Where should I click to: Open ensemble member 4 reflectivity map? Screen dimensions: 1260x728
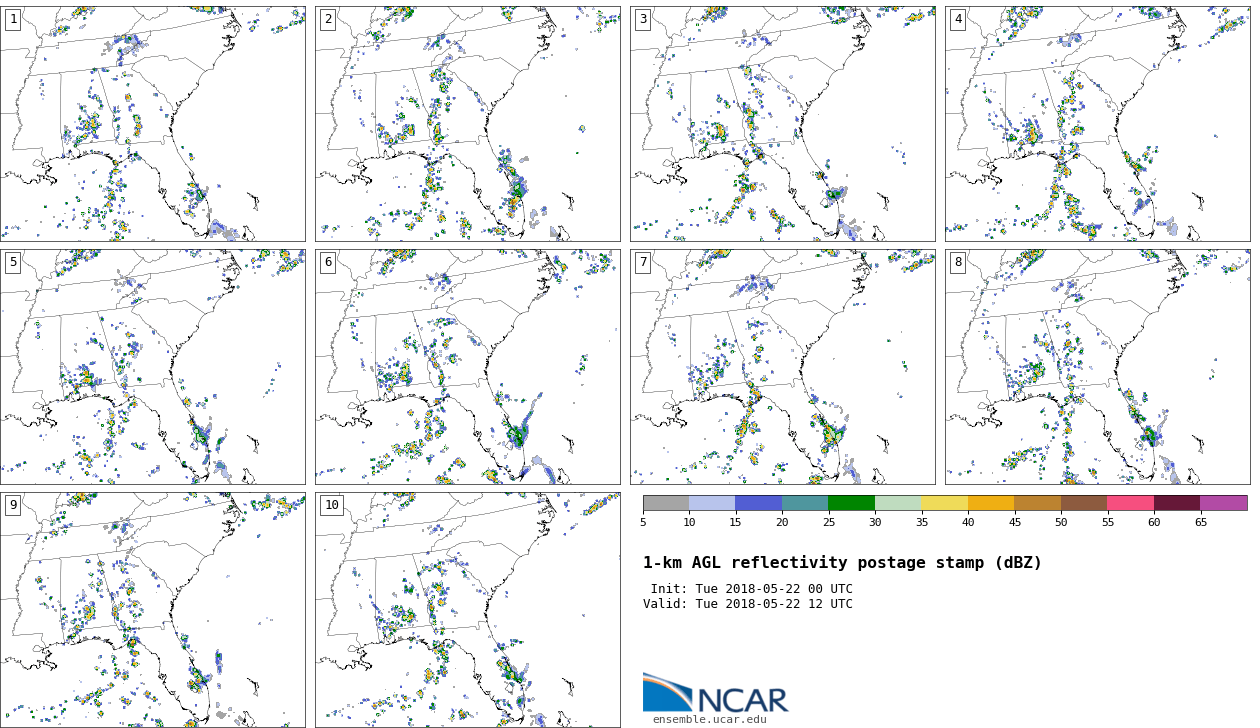(1097, 123)
